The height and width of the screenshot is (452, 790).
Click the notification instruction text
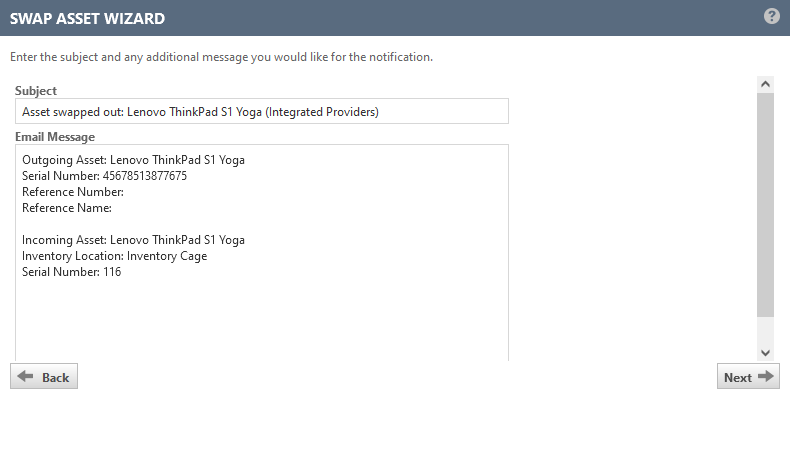coord(221,57)
